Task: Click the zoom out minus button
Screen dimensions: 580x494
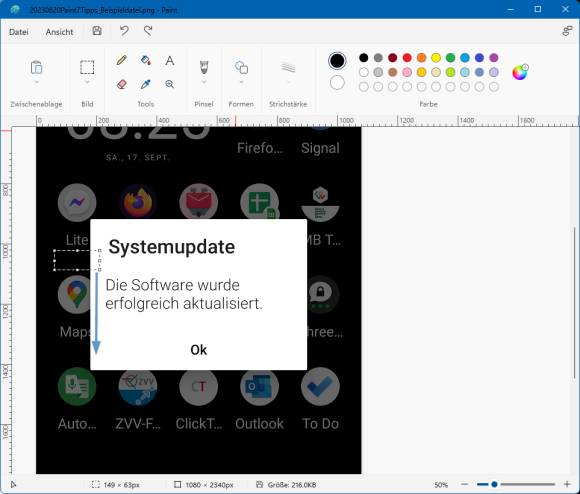Action: 465,484
